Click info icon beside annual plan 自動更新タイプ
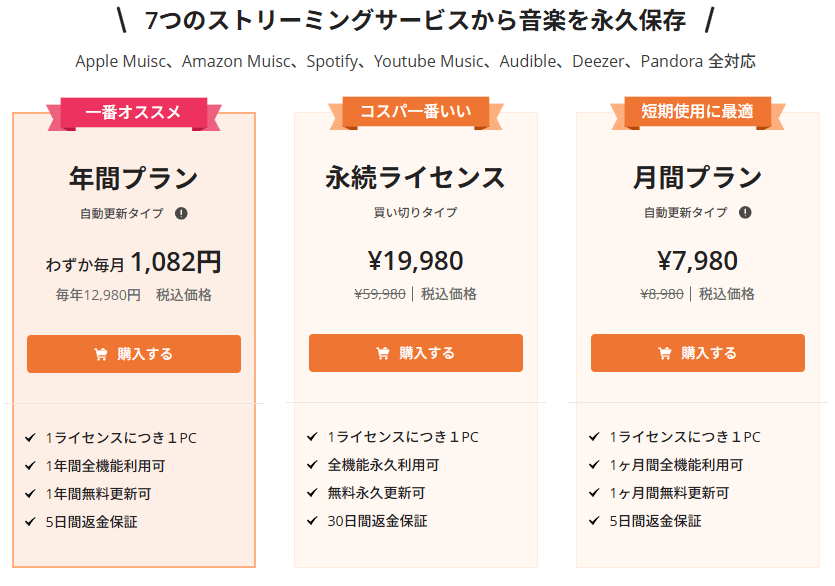This screenshot has height=586, width=835. pyautogui.click(x=181, y=214)
